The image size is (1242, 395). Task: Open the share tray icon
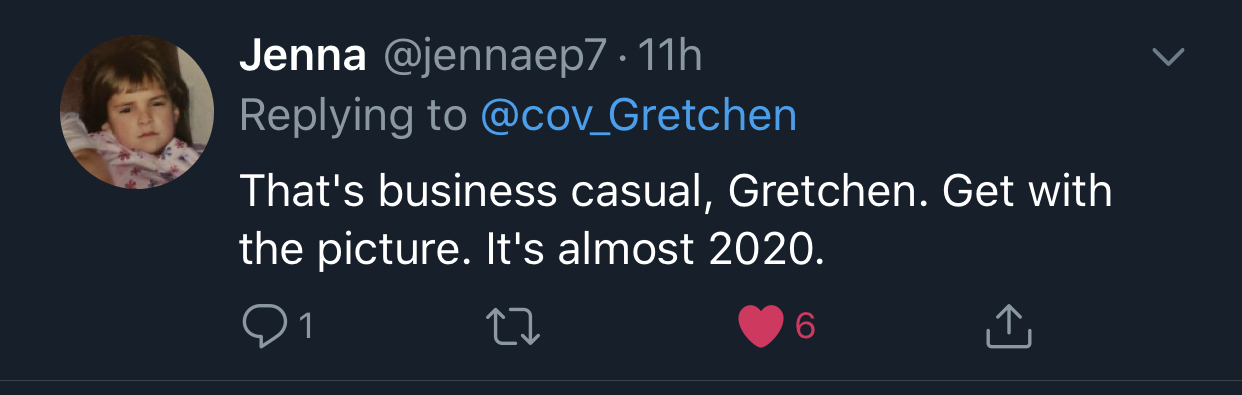click(1007, 326)
